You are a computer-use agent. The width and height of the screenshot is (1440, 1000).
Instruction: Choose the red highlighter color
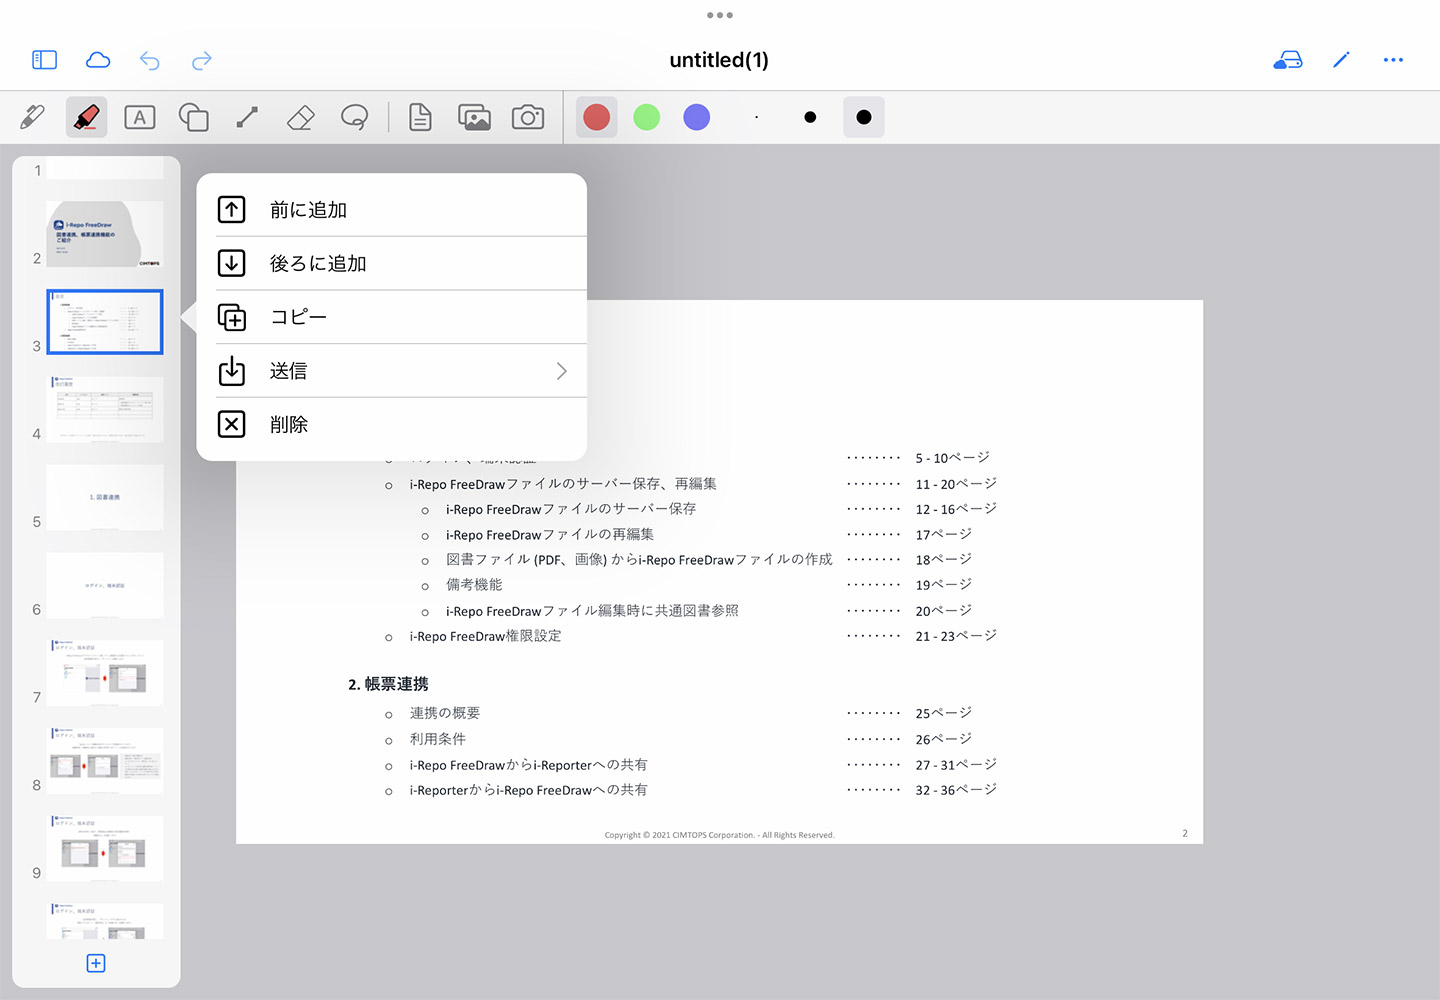point(597,117)
